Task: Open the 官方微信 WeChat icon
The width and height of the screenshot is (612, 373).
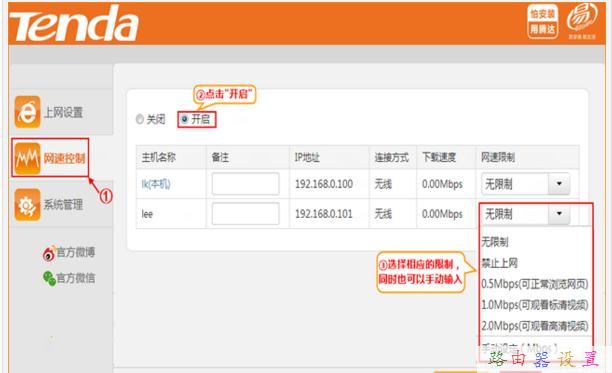Action: (49, 278)
